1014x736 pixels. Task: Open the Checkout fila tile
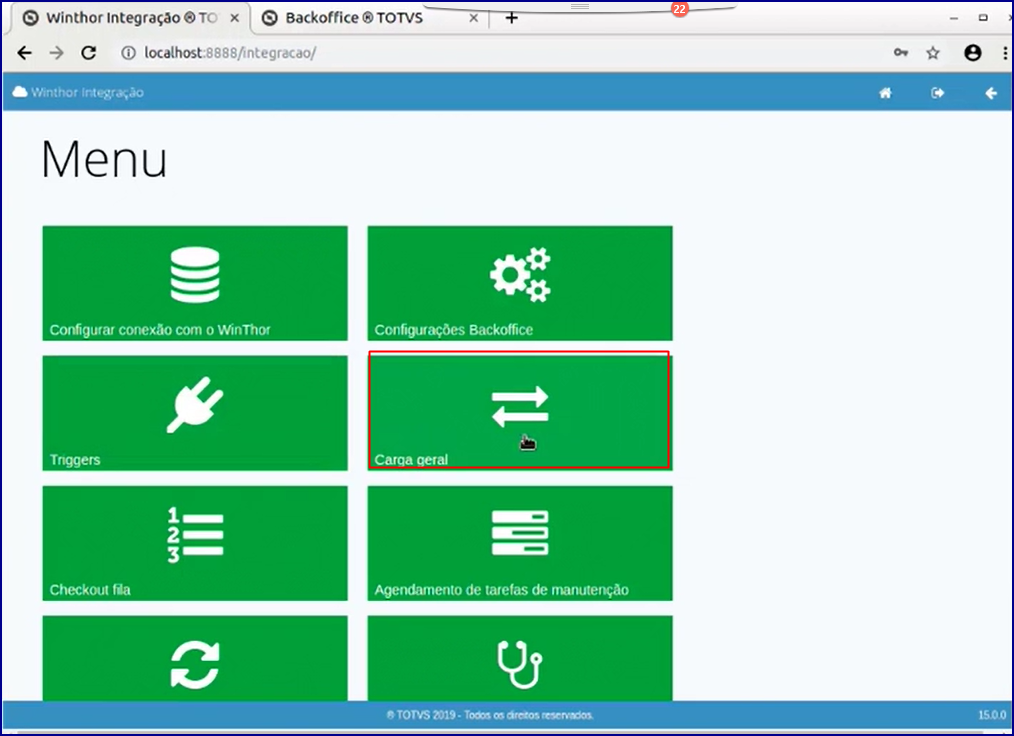195,543
